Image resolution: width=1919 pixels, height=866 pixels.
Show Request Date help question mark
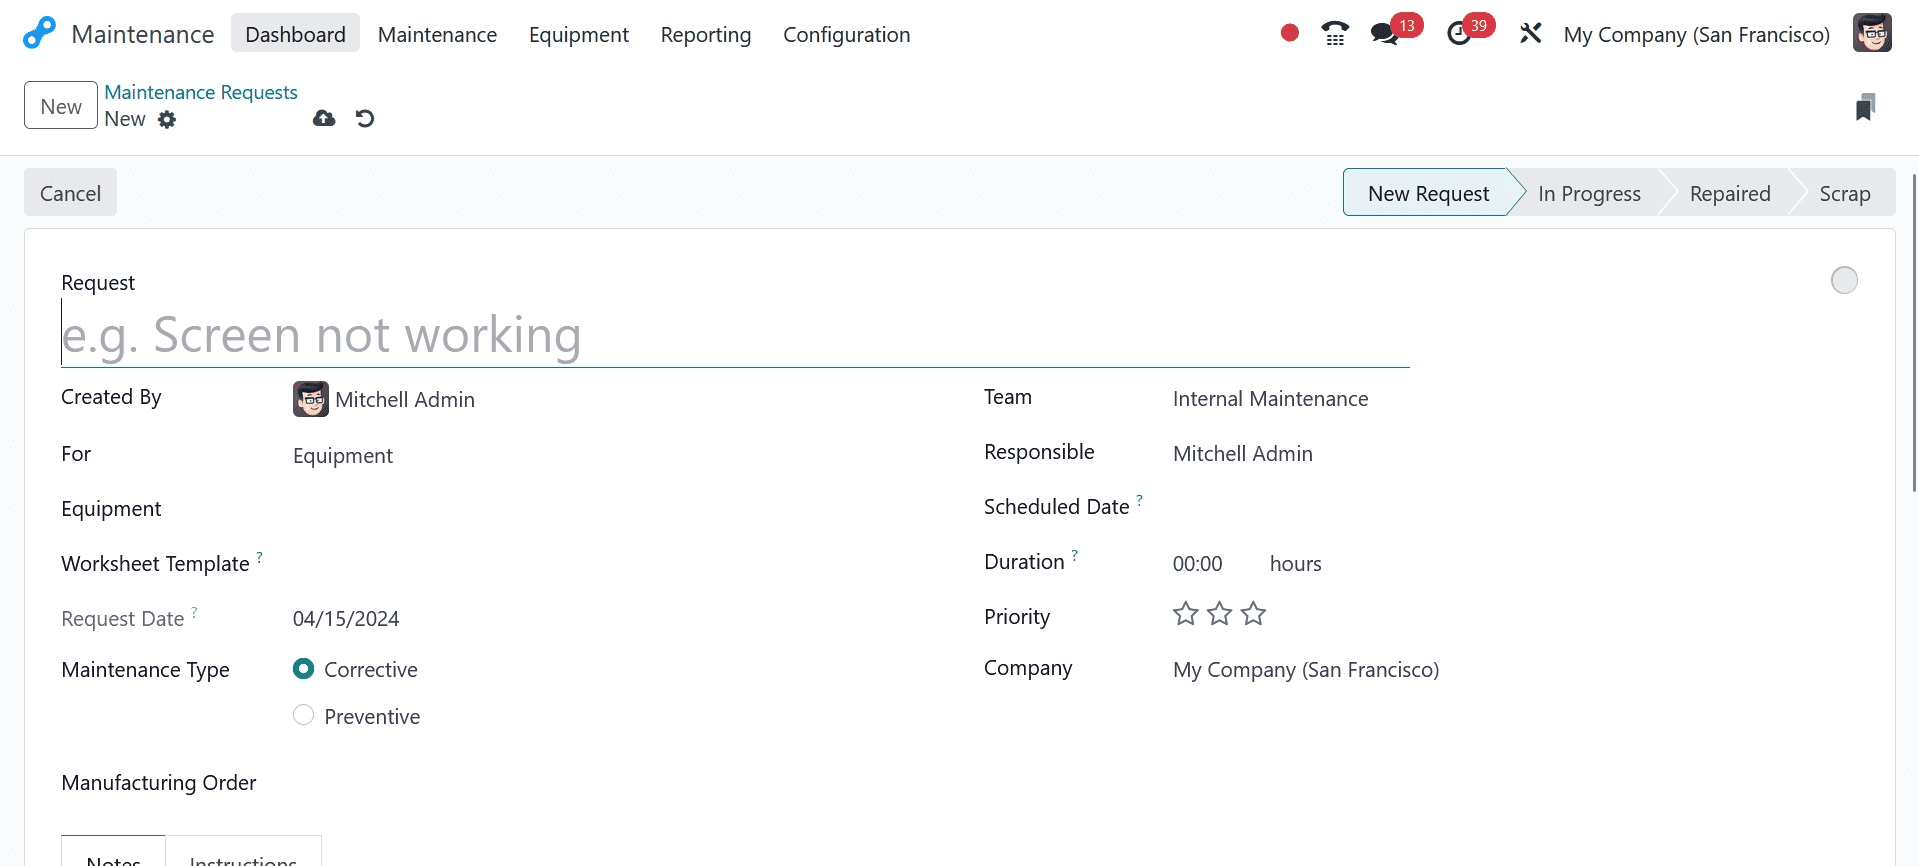pyautogui.click(x=194, y=611)
